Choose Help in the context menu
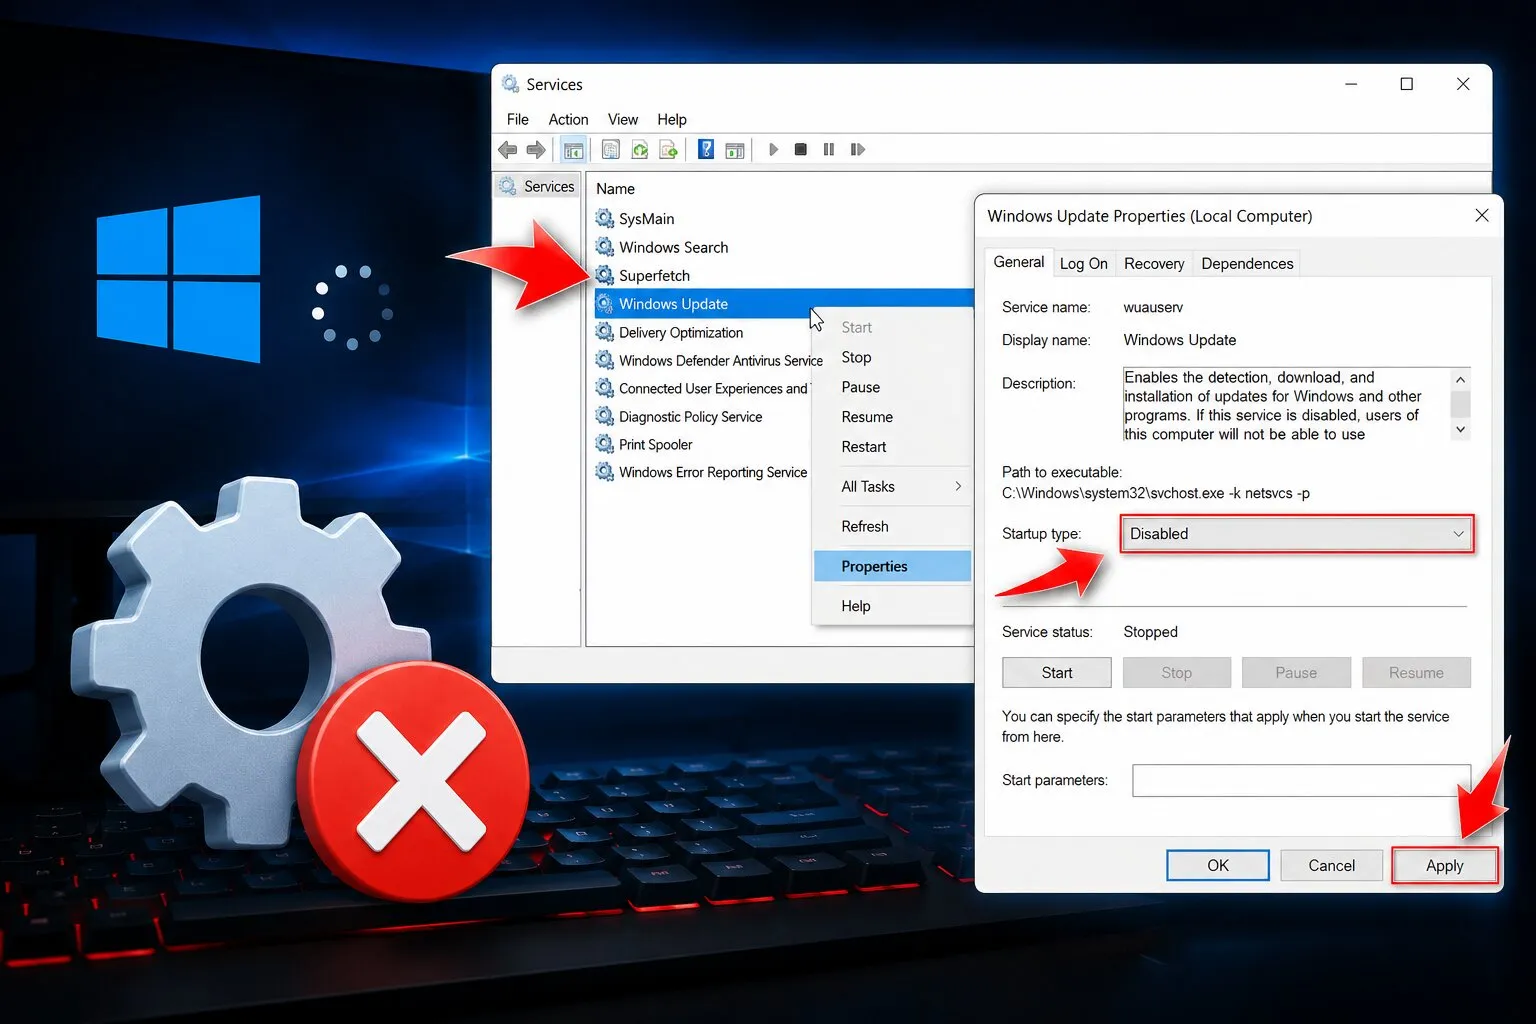This screenshot has height=1024, width=1536. pos(892,606)
